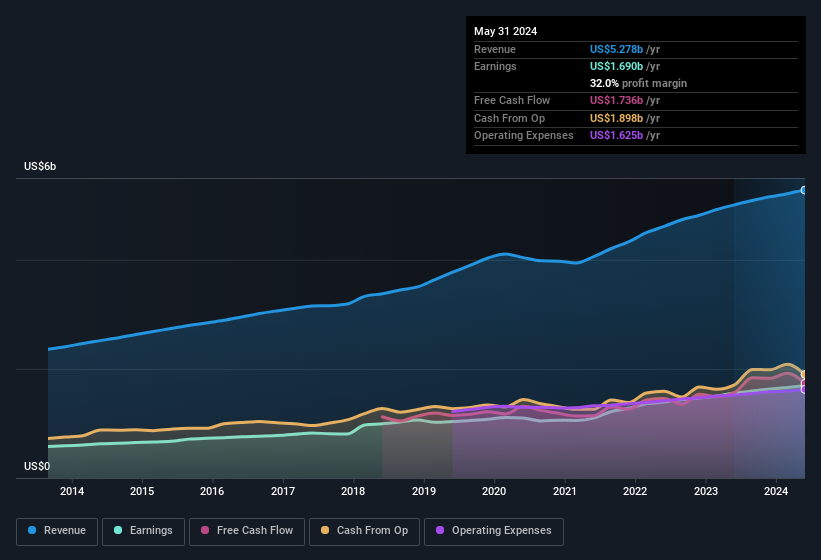Click the US$1.898b cash from op value

(x=616, y=118)
